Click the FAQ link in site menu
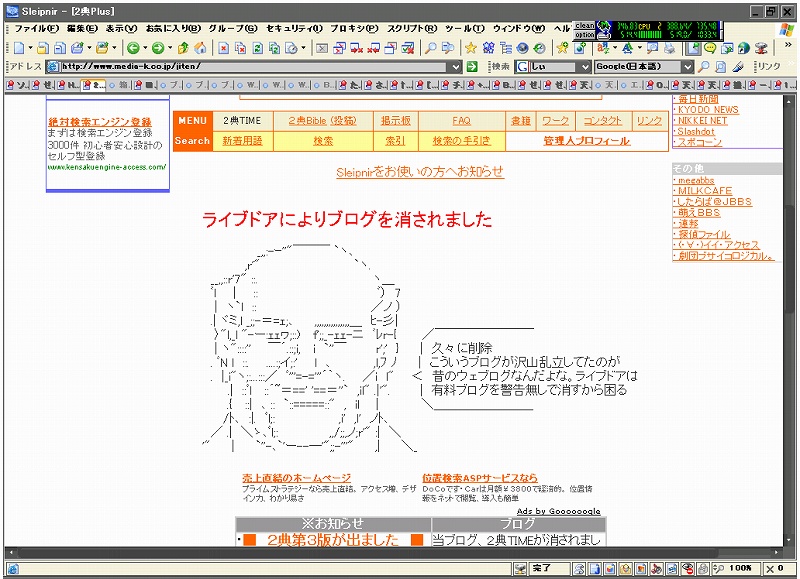The width and height of the screenshot is (800, 579). [x=461, y=121]
